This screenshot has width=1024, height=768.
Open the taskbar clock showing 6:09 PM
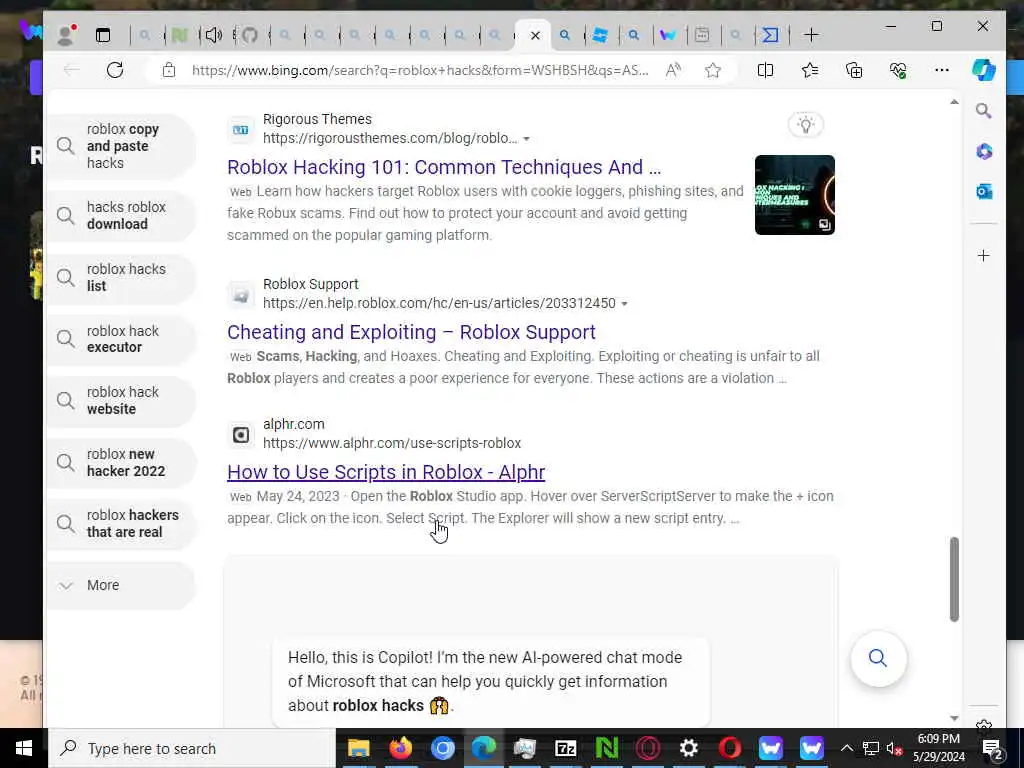pyautogui.click(x=938, y=748)
